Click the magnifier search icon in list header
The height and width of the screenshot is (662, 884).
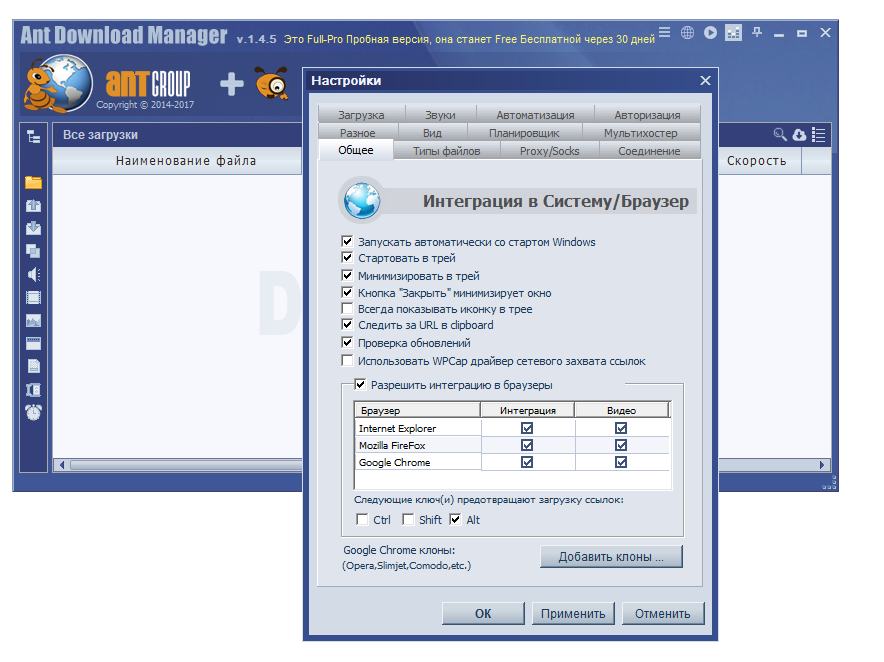click(x=780, y=134)
